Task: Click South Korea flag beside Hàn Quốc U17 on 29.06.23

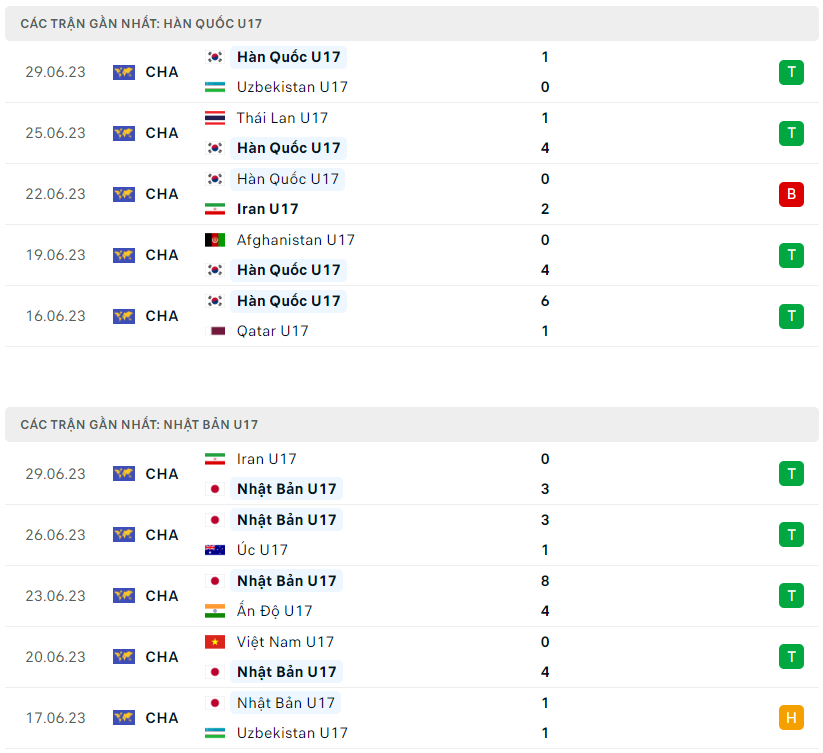Action: coord(215,57)
